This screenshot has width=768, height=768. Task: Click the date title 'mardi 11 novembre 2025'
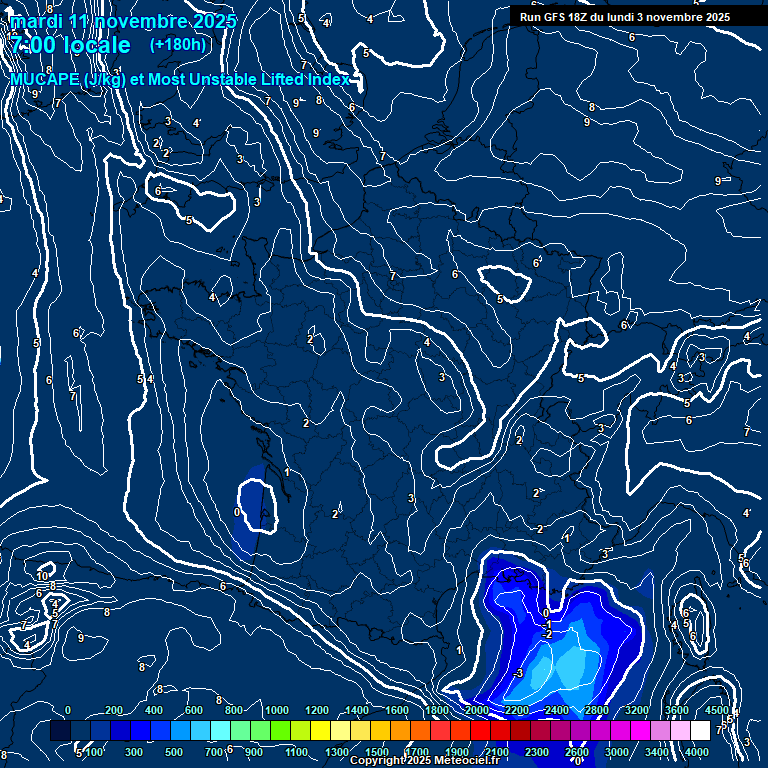click(x=123, y=22)
